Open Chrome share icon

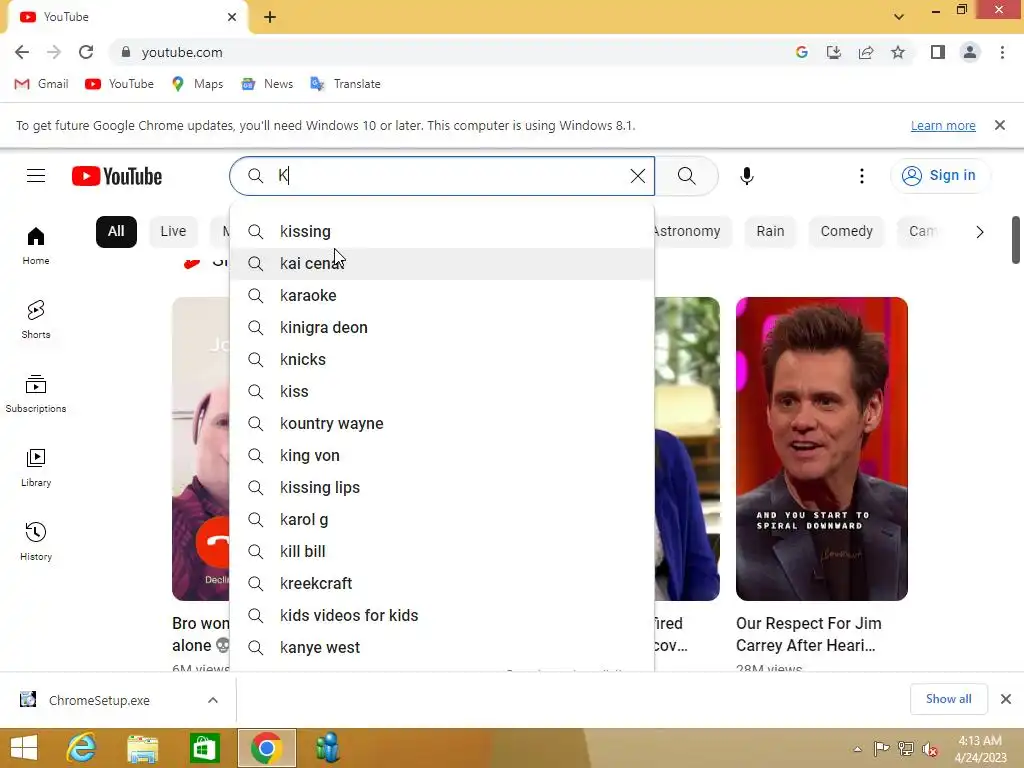click(x=866, y=52)
